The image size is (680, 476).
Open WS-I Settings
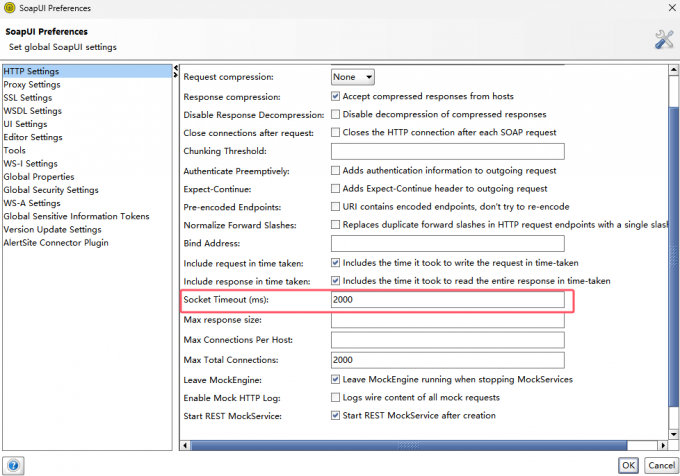click(x=87, y=163)
